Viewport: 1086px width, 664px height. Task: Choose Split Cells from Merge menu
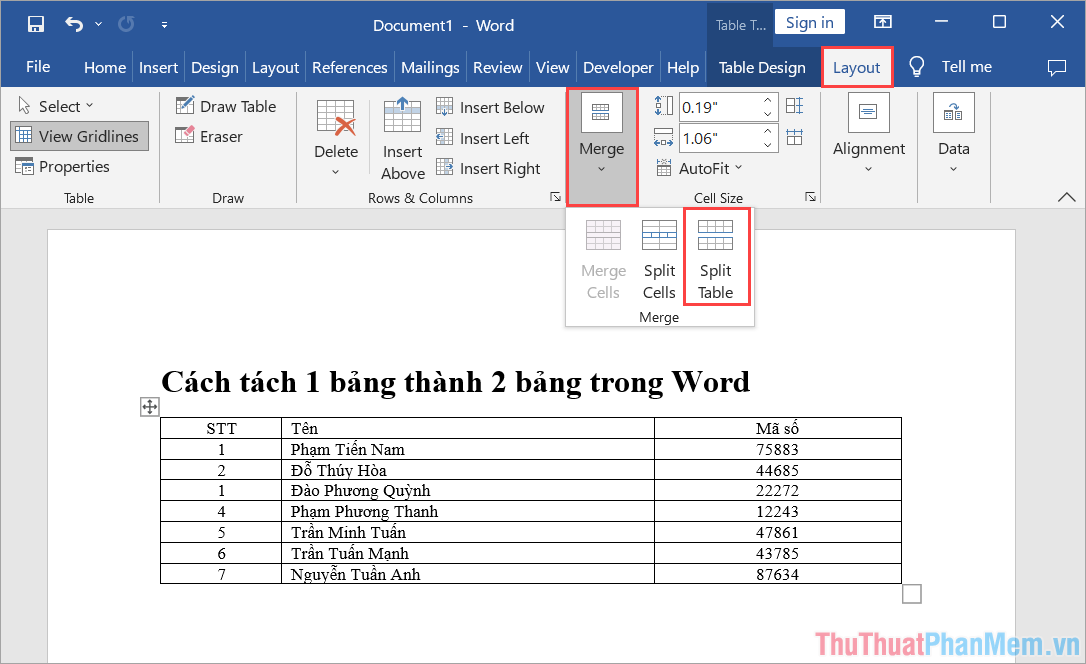click(659, 257)
